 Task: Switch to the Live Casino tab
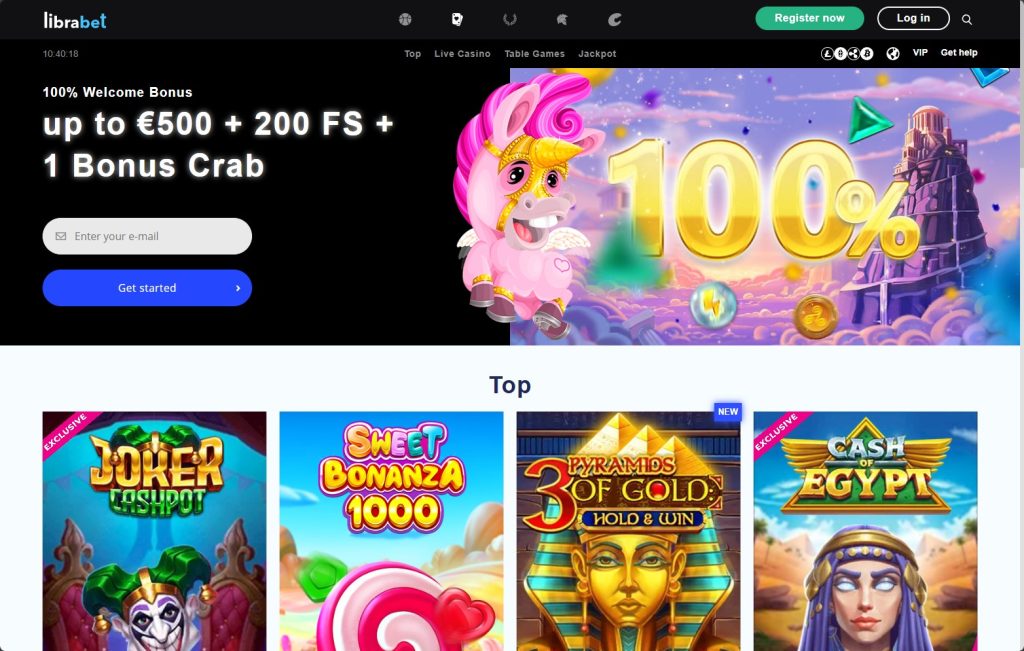462,54
